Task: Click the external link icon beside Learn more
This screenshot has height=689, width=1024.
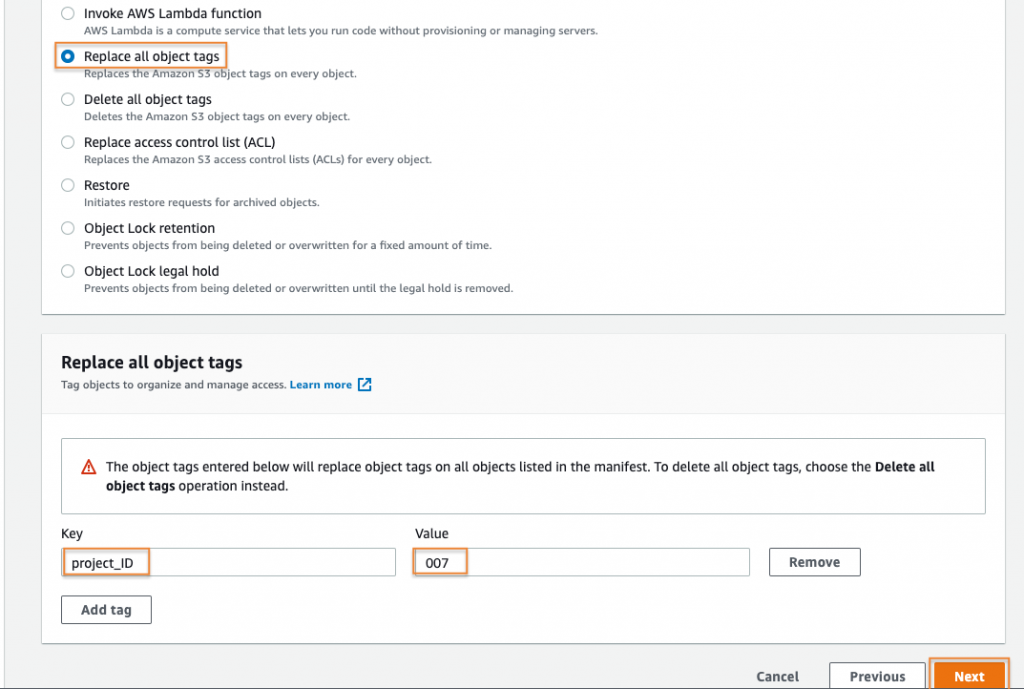Action: click(x=363, y=384)
